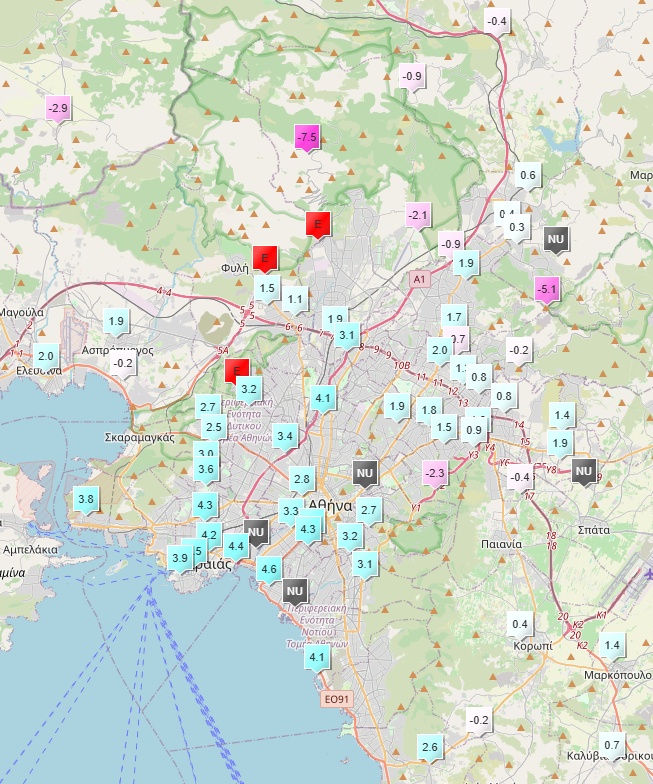
Task: Select the Μαγούλα place label
Action: (x=22, y=313)
